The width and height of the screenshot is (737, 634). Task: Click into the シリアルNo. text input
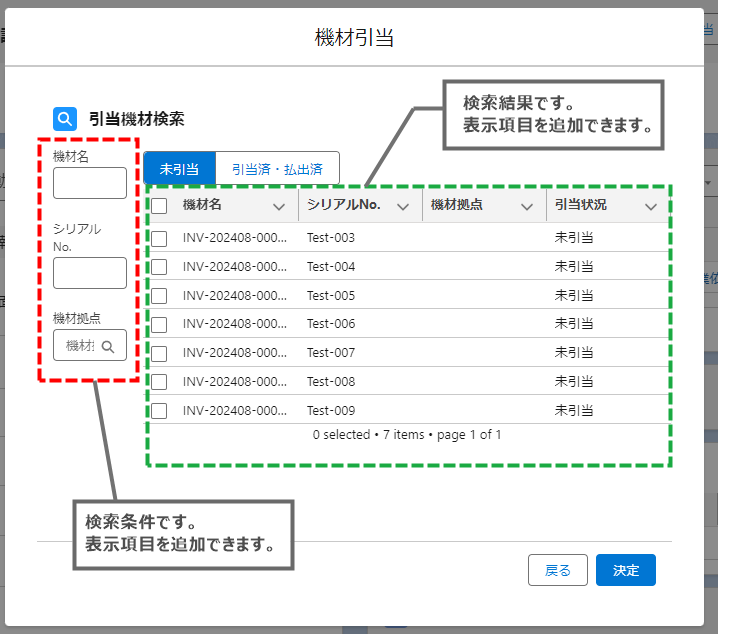coord(90,273)
